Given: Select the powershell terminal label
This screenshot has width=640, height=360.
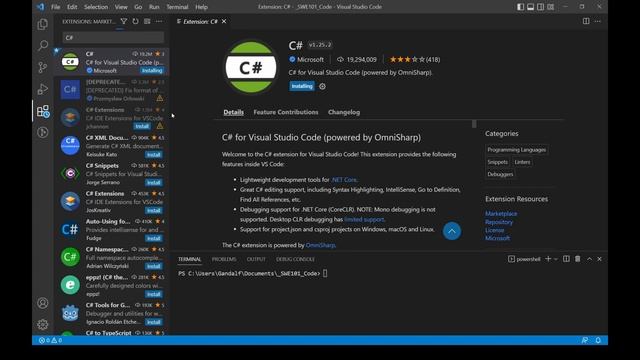Looking at the screenshot, I should tap(524, 259).
